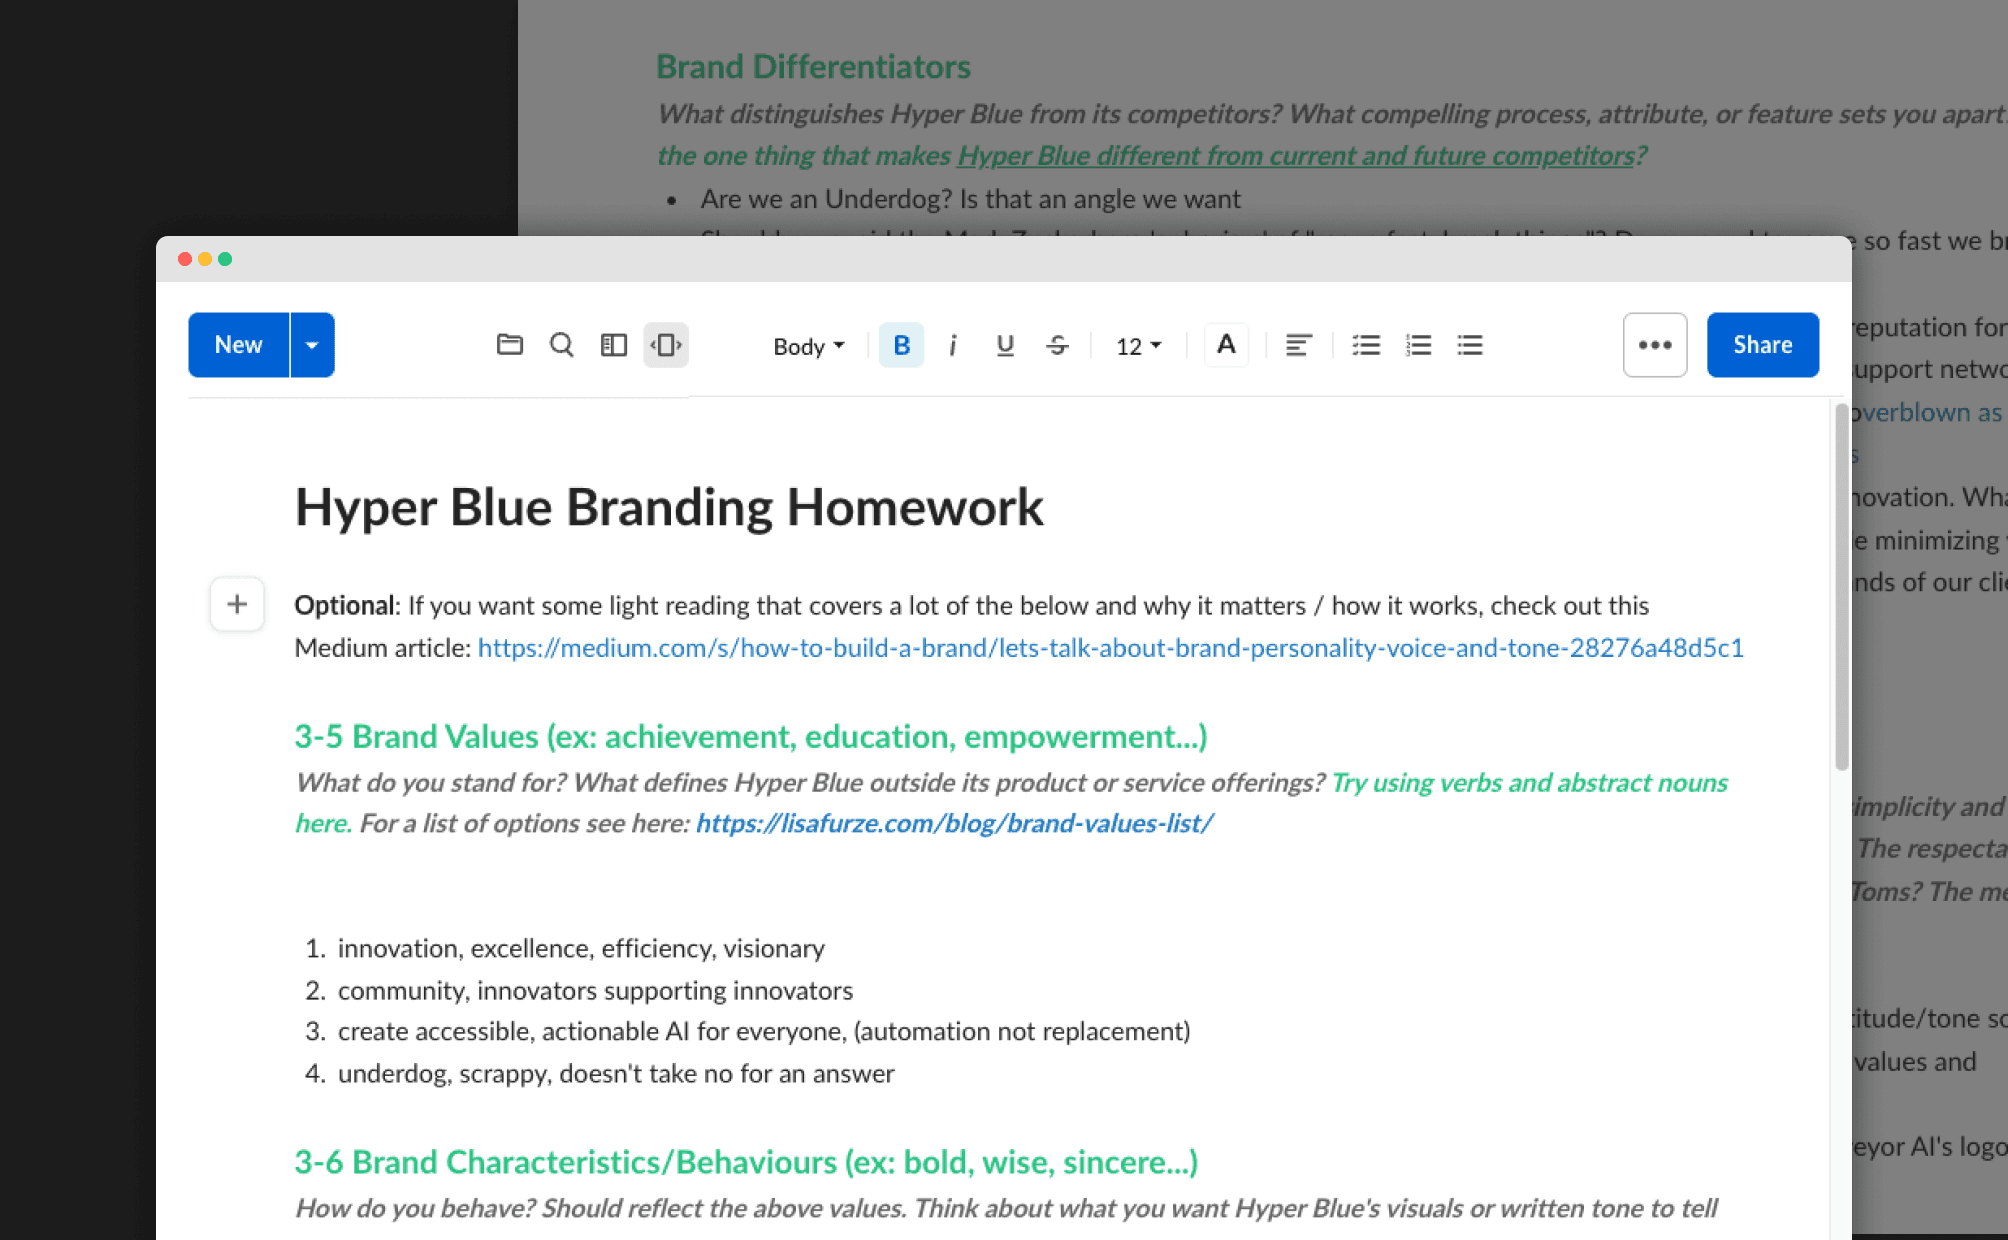Click the bold word Optional
Screen dimensions: 2008x1240
345,606
